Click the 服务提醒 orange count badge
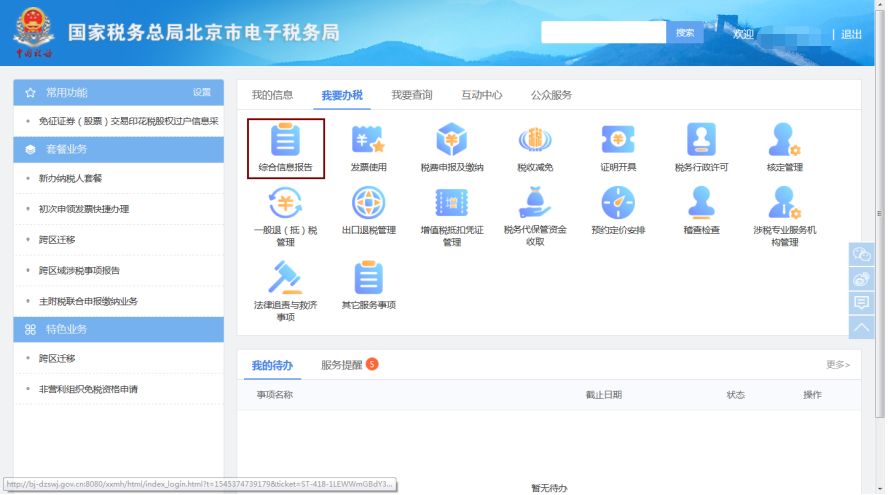Image resolution: width=888 pixels, height=495 pixels. click(372, 364)
